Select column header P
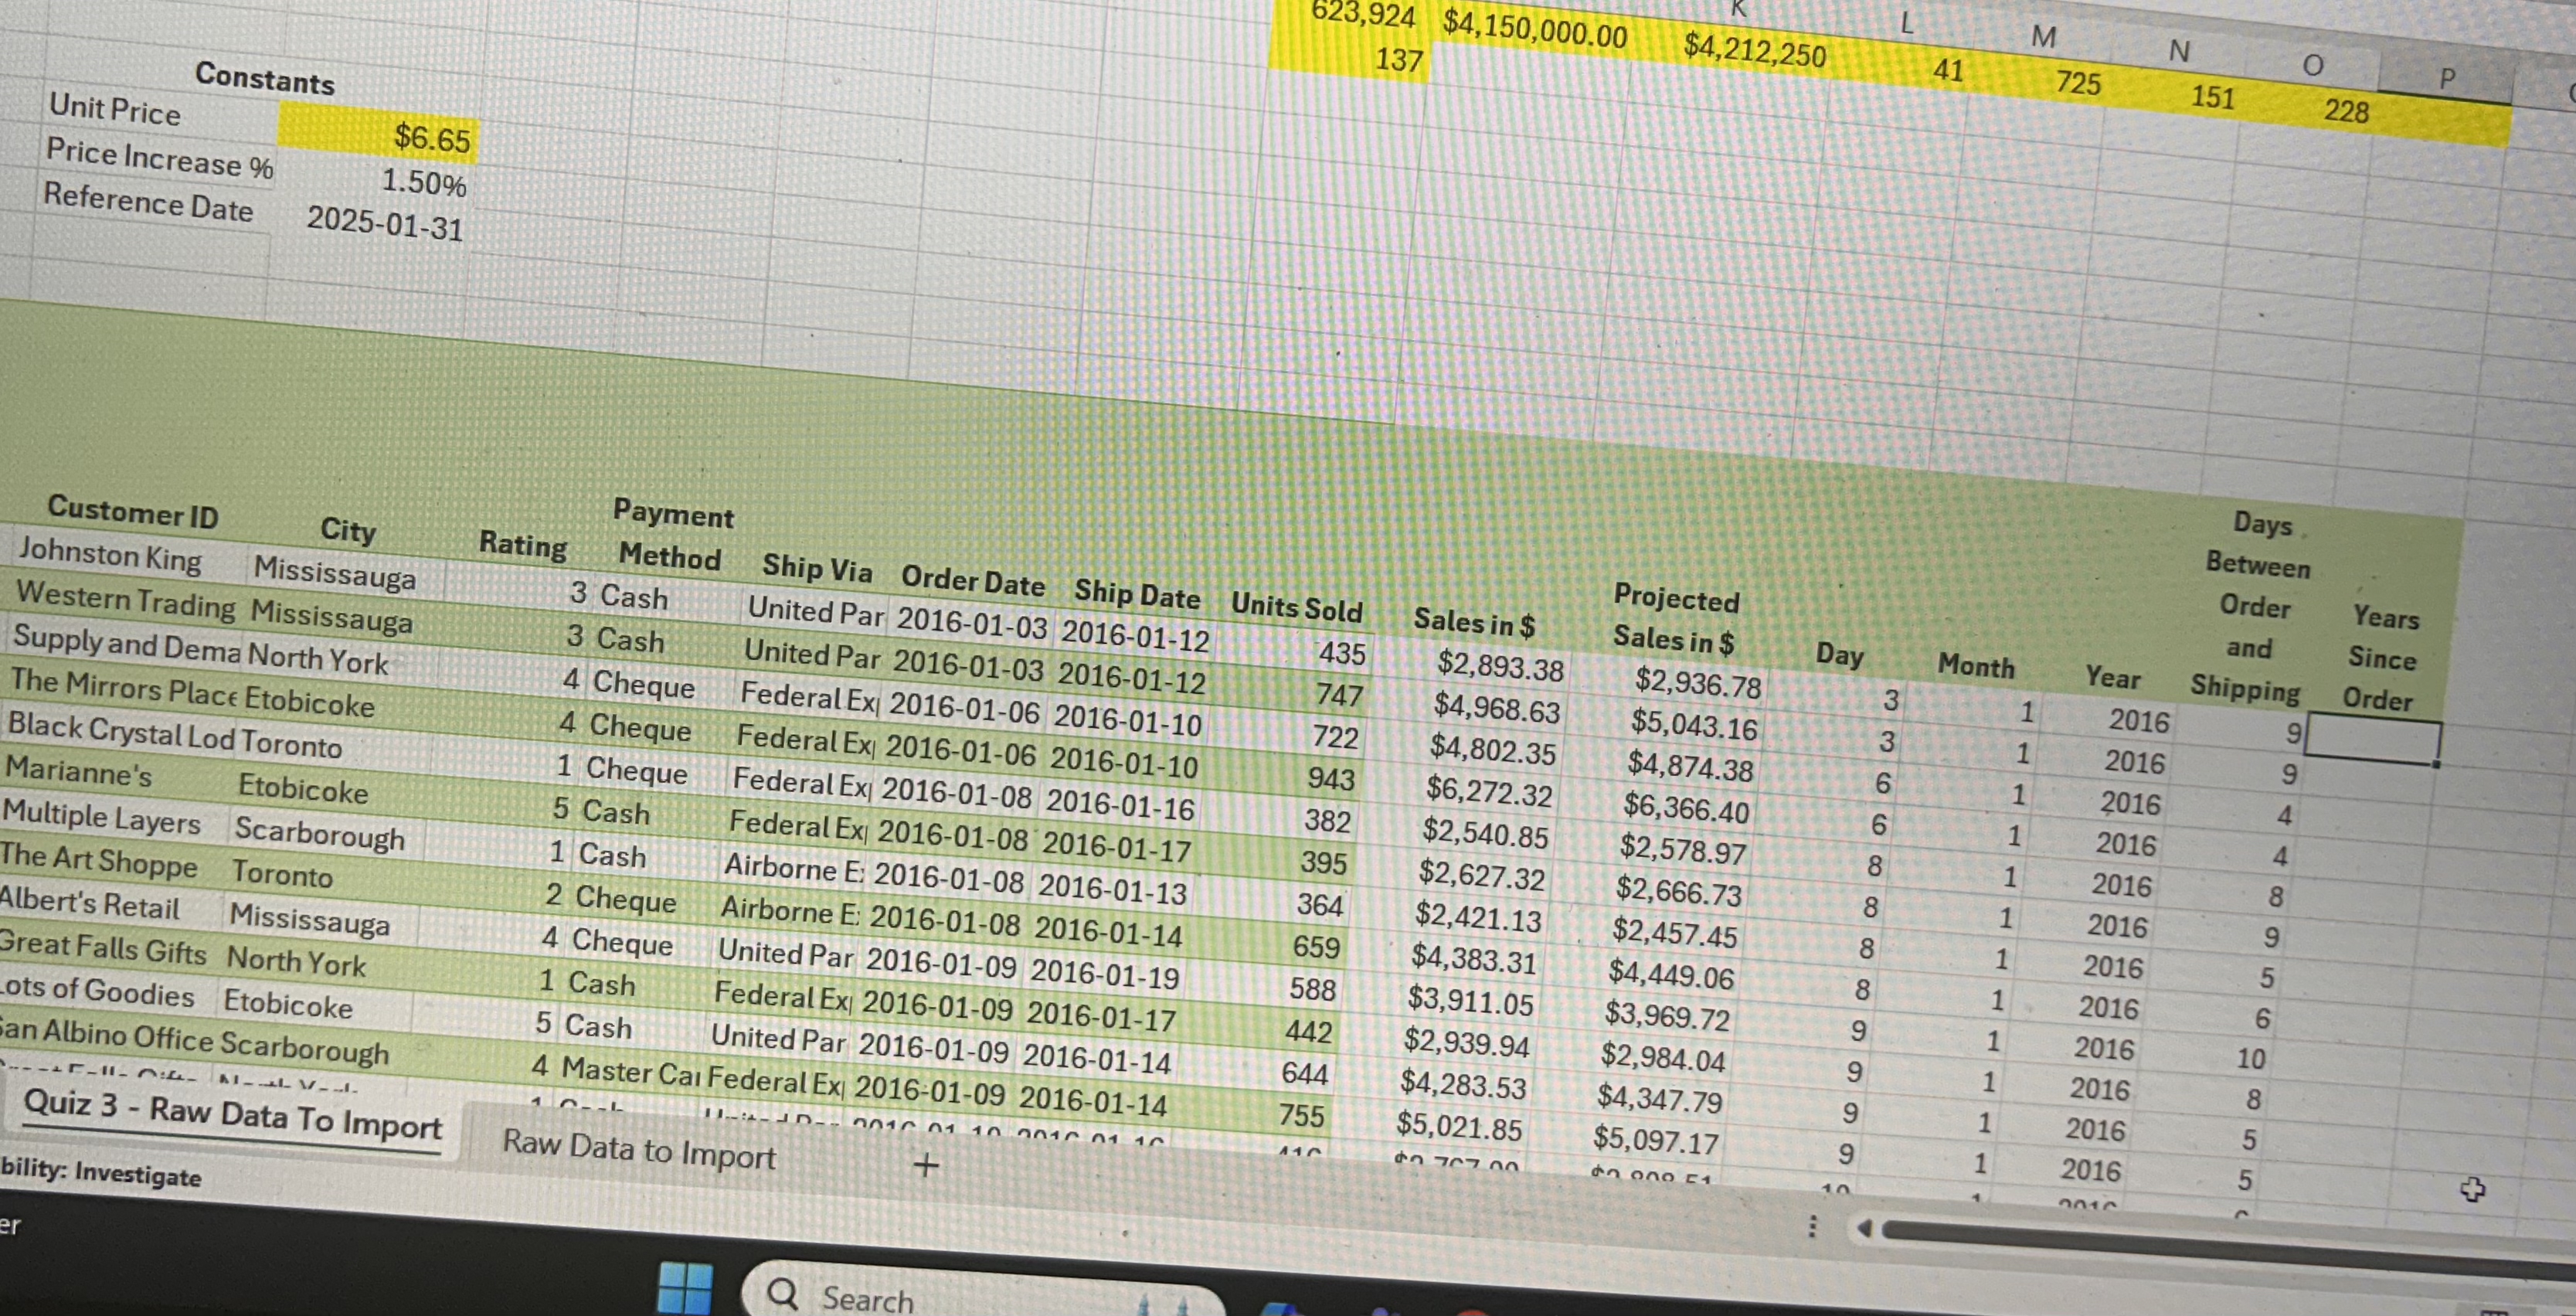This screenshot has width=2576, height=1316. coord(2446,78)
